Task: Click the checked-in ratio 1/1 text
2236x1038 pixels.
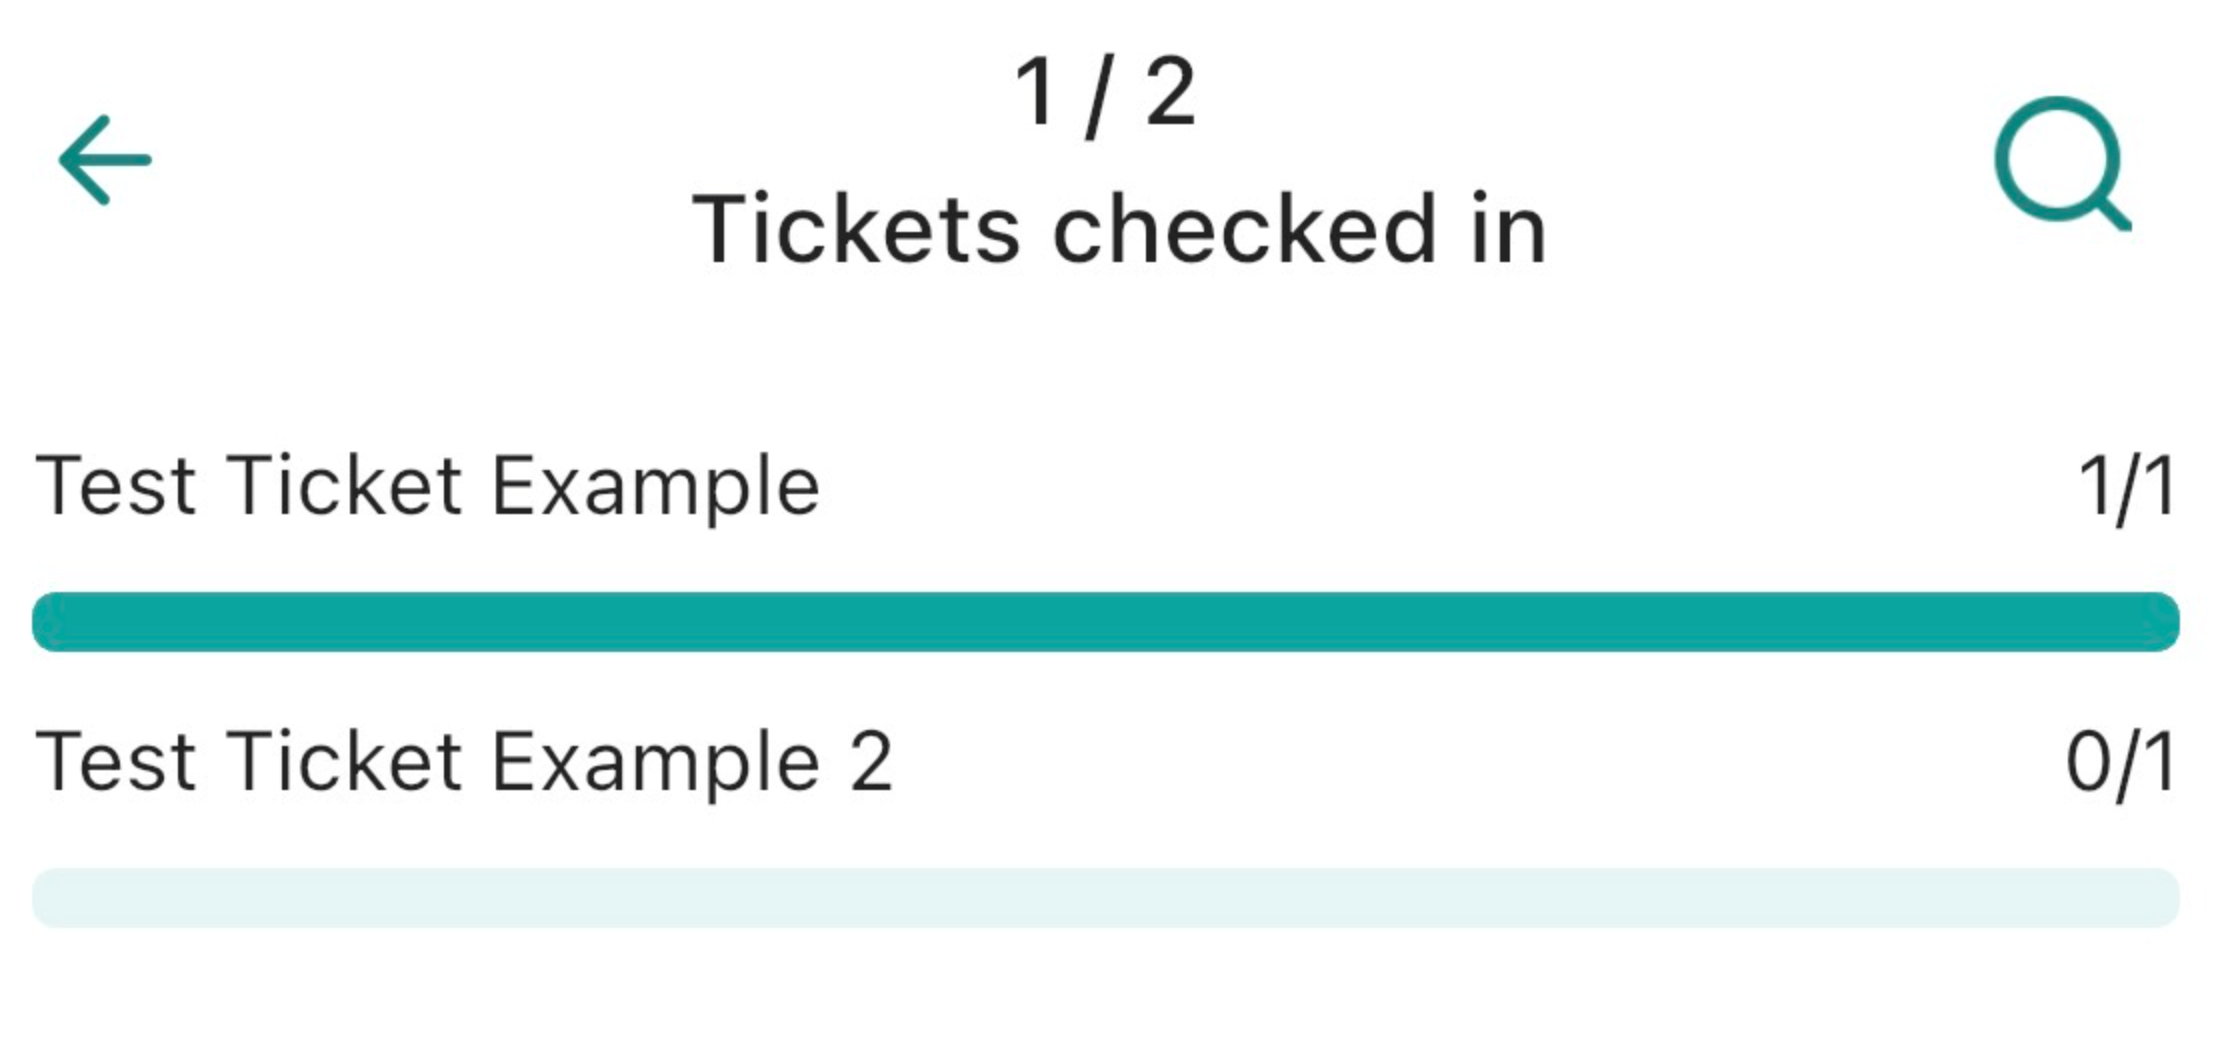Action: (x=2126, y=487)
